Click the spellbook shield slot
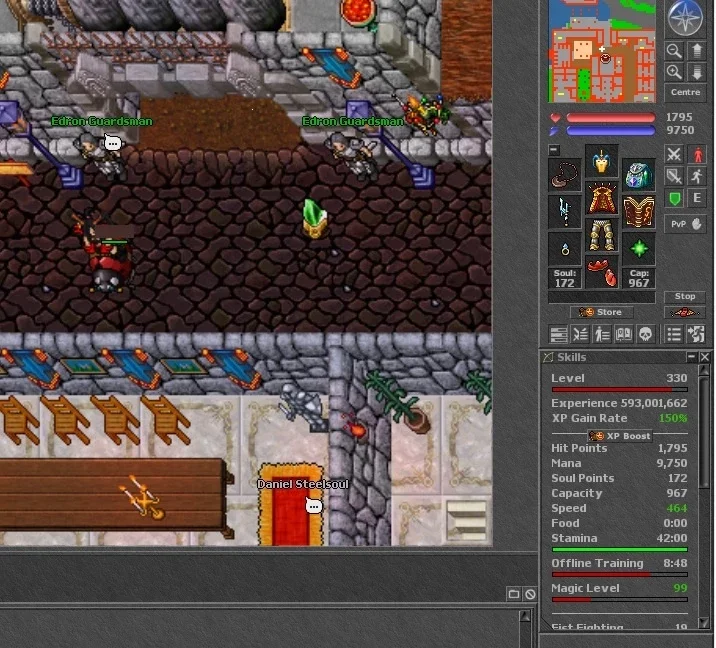 pyautogui.click(x=639, y=212)
